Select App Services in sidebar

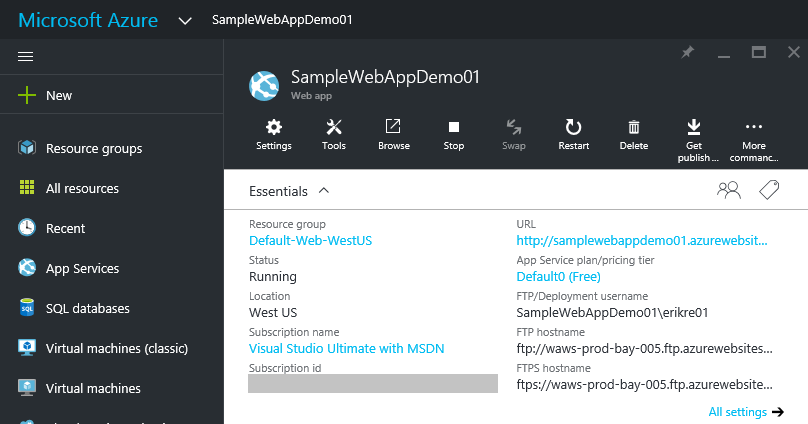[82, 269]
